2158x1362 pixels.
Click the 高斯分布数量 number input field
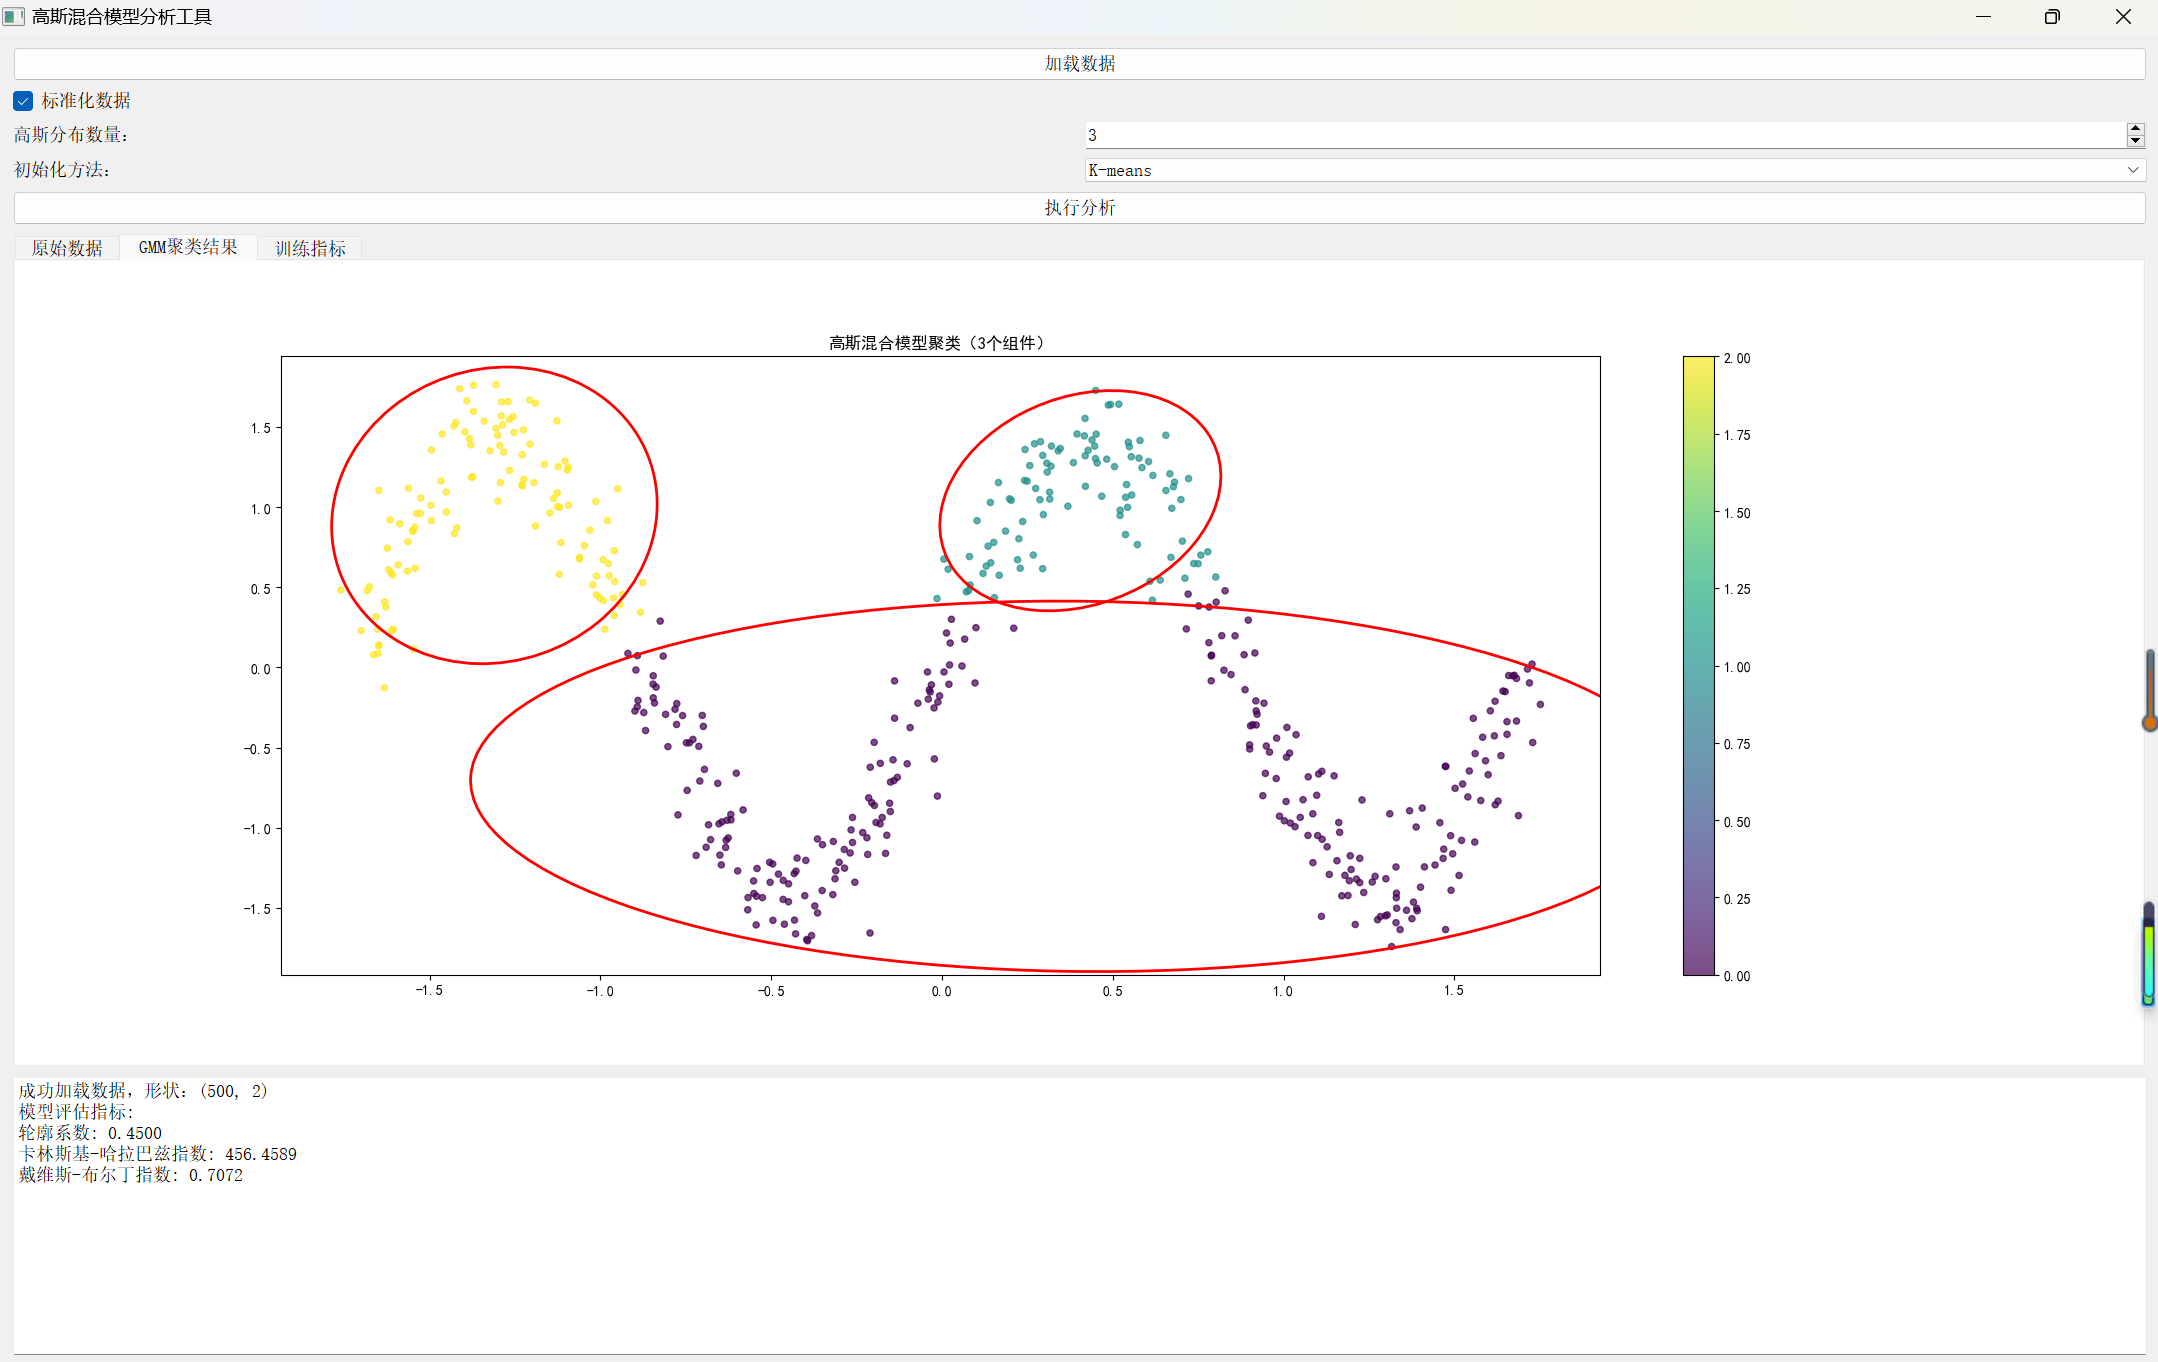(1600, 135)
